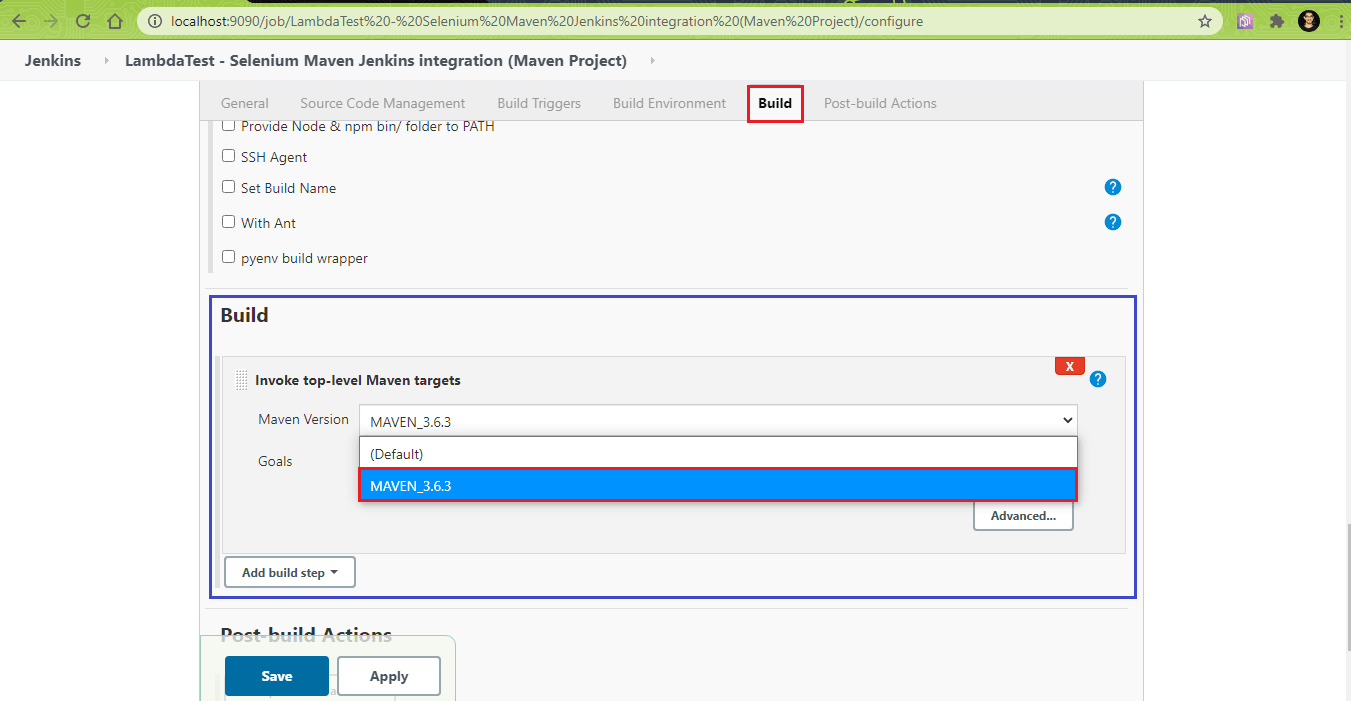Reload the page with the refresh icon
This screenshot has width=1351, height=701.
[x=83, y=21]
